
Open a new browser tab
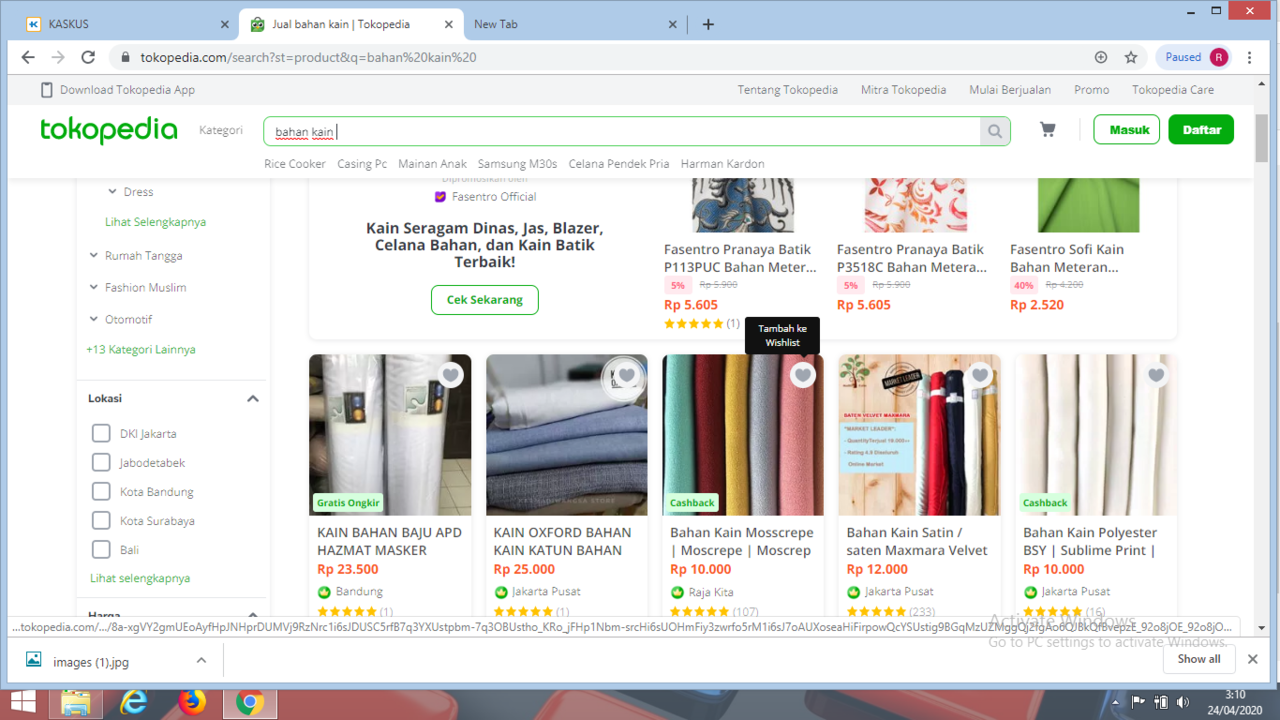[708, 24]
